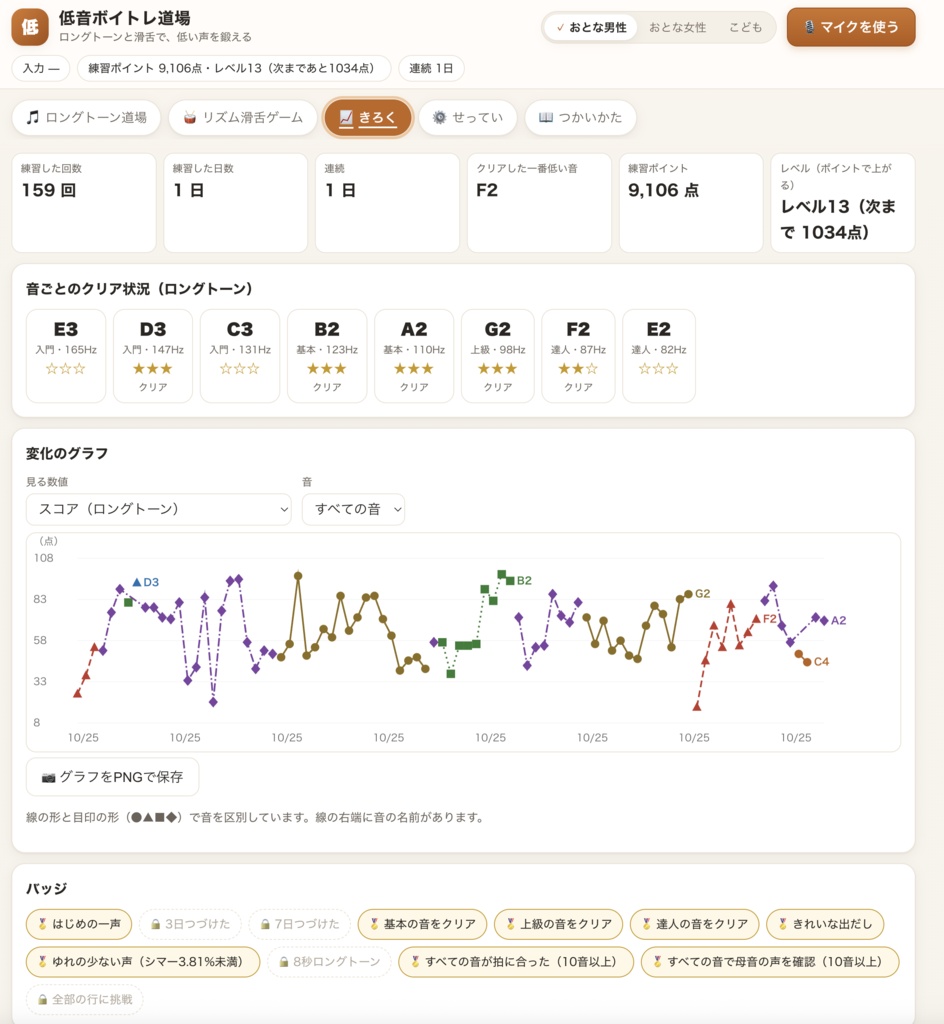
Task: Click the medal icon on 達人の音をクリア badge
Action: pyautogui.click(x=646, y=924)
